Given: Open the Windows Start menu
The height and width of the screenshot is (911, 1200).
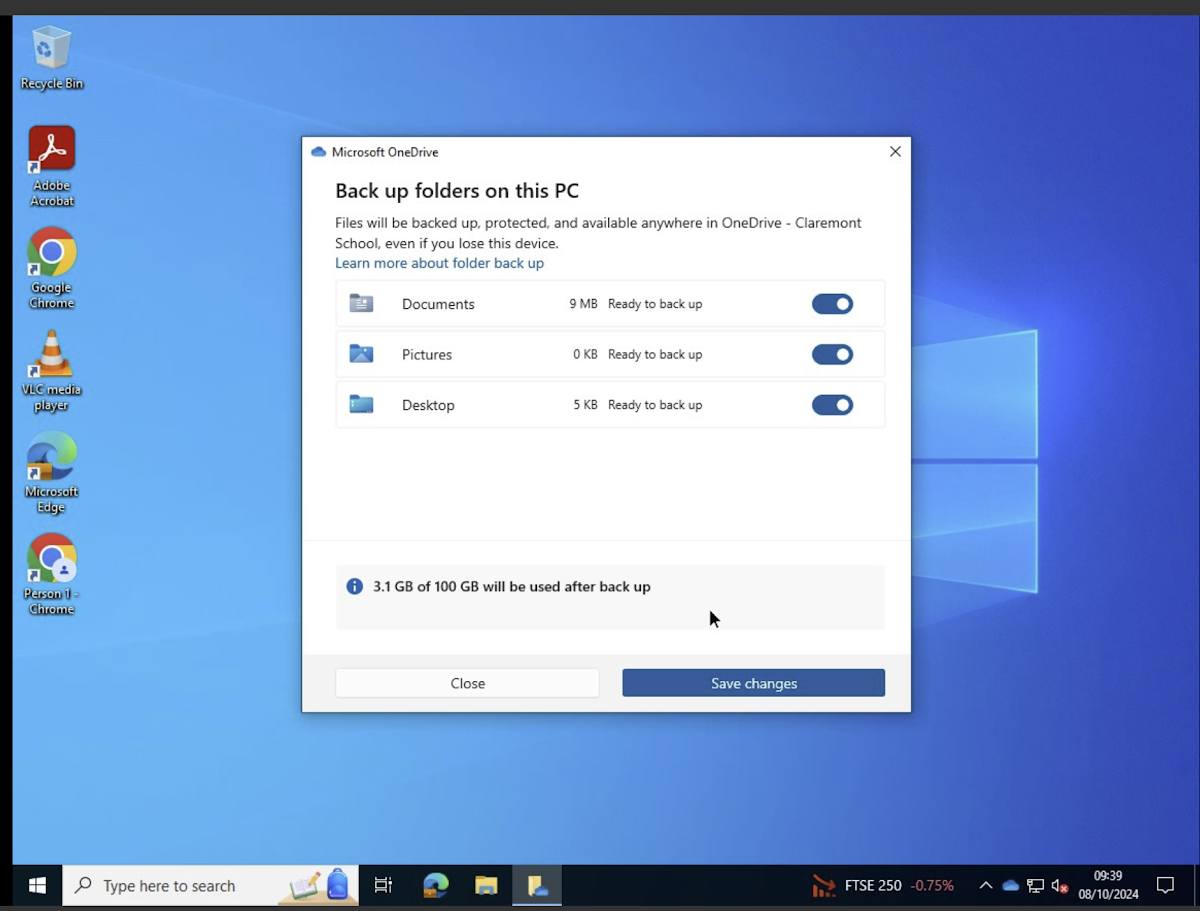Looking at the screenshot, I should click(x=37, y=886).
